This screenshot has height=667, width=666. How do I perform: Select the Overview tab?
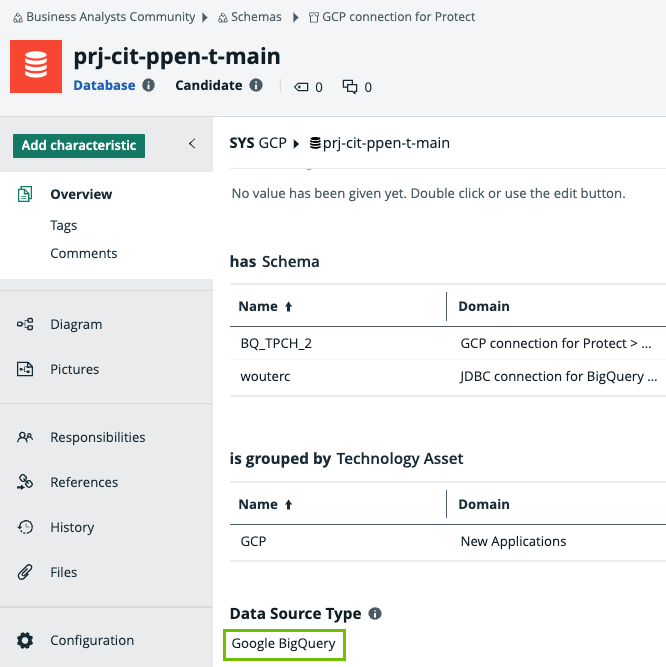(x=81, y=194)
